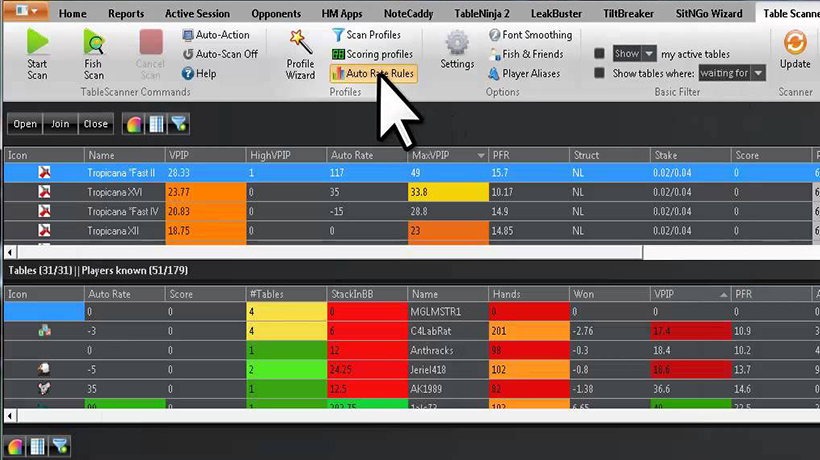Run the Fish Scan

tap(94, 54)
